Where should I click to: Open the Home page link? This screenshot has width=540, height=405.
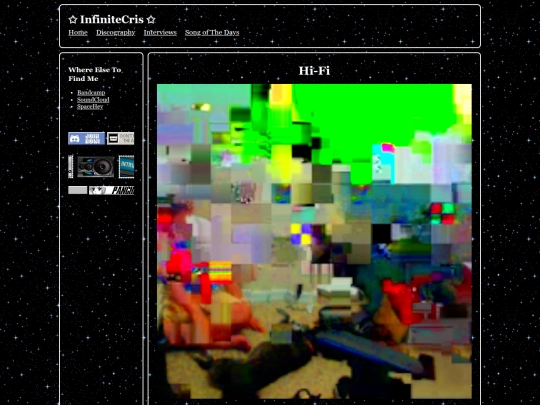coord(78,32)
